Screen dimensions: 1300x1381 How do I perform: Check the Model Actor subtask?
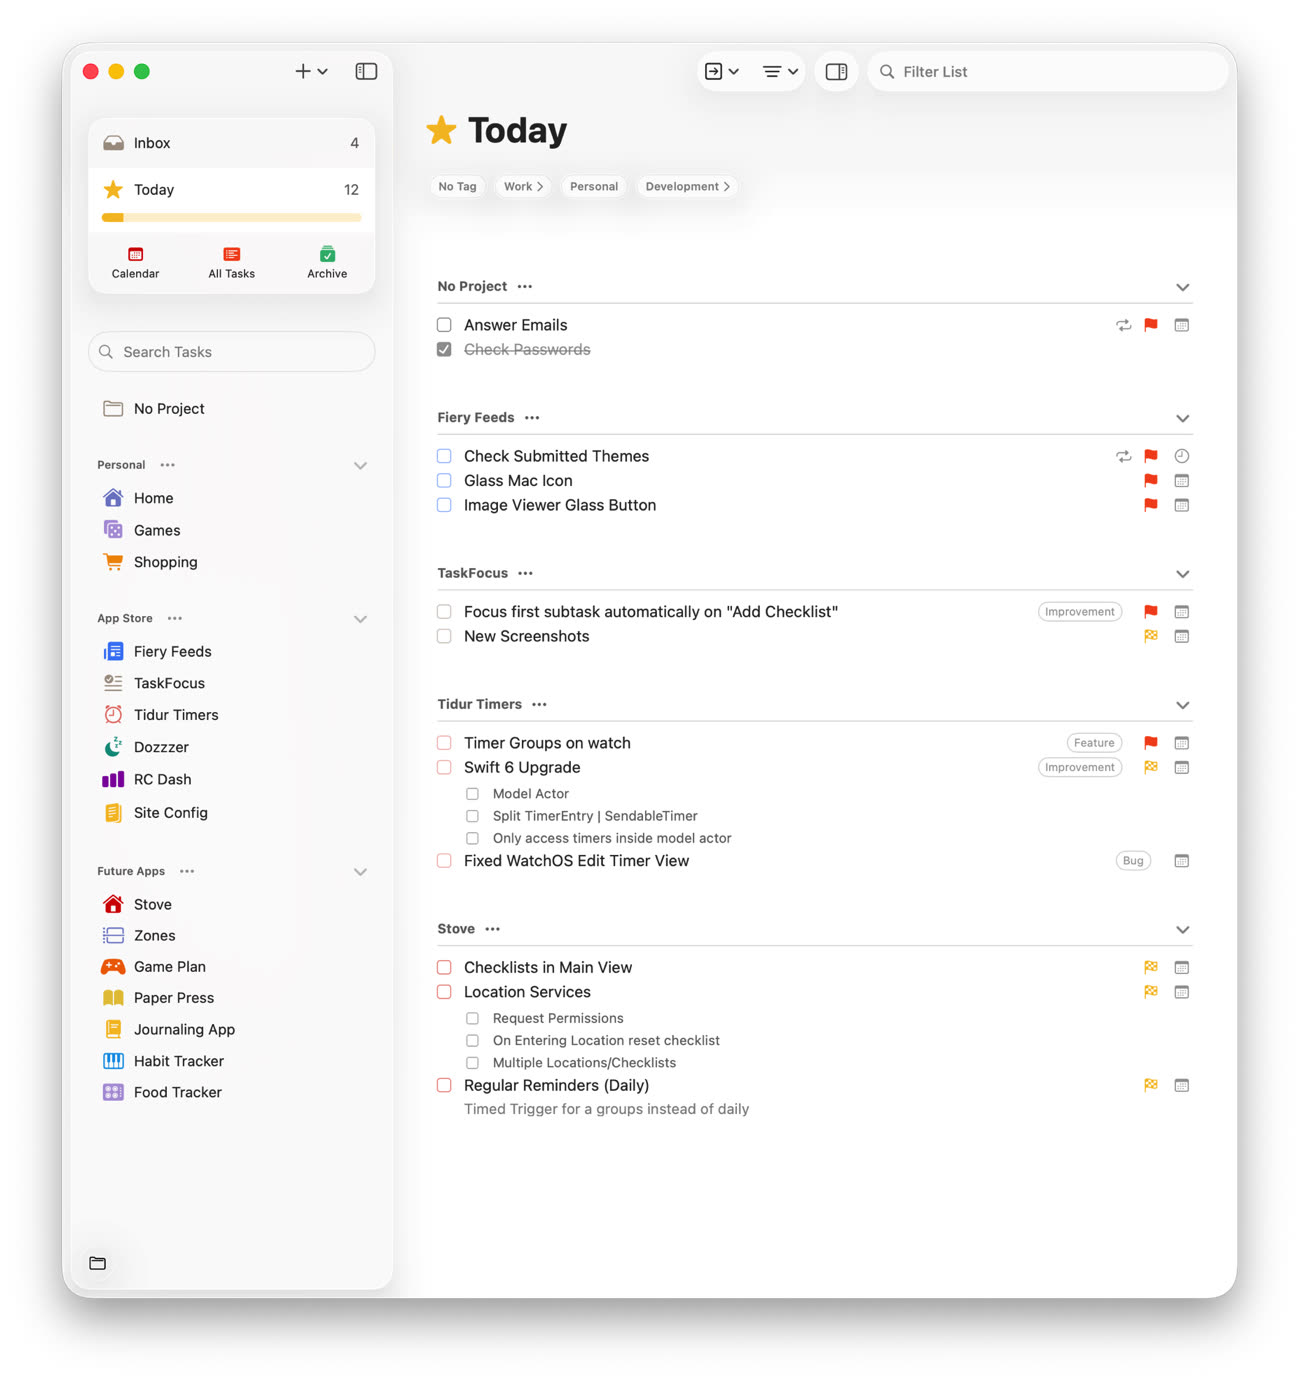coord(472,793)
